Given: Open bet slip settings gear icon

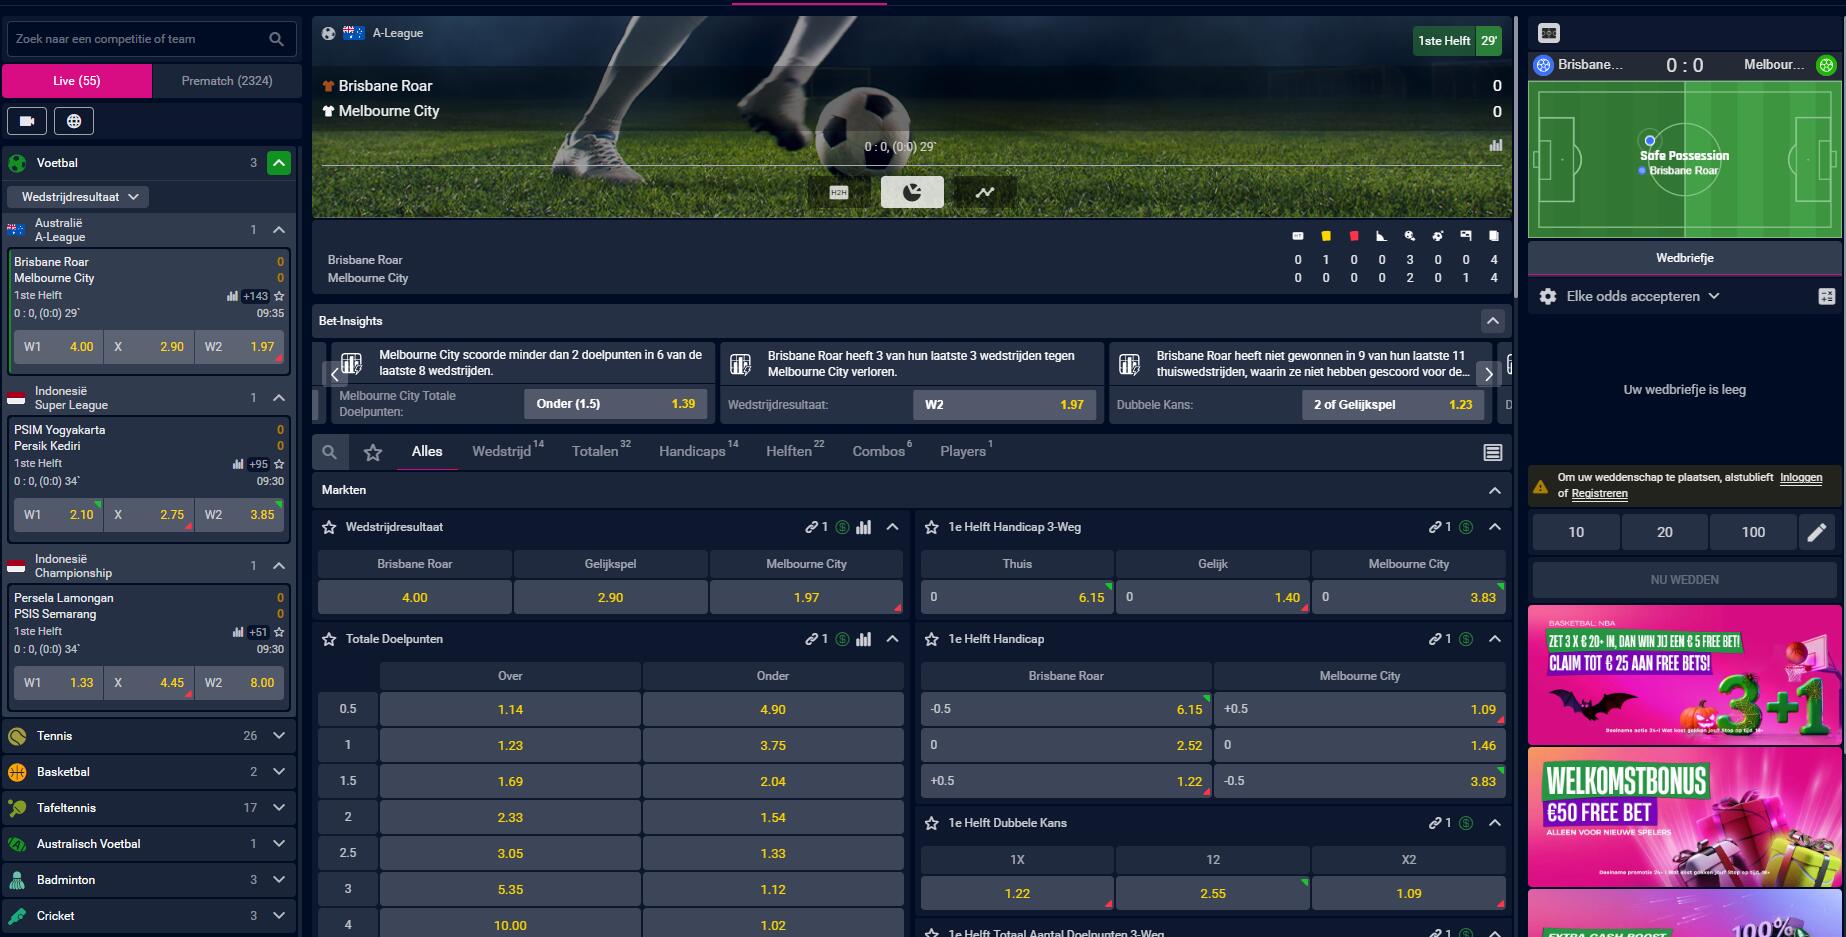Looking at the screenshot, I should 1548,296.
